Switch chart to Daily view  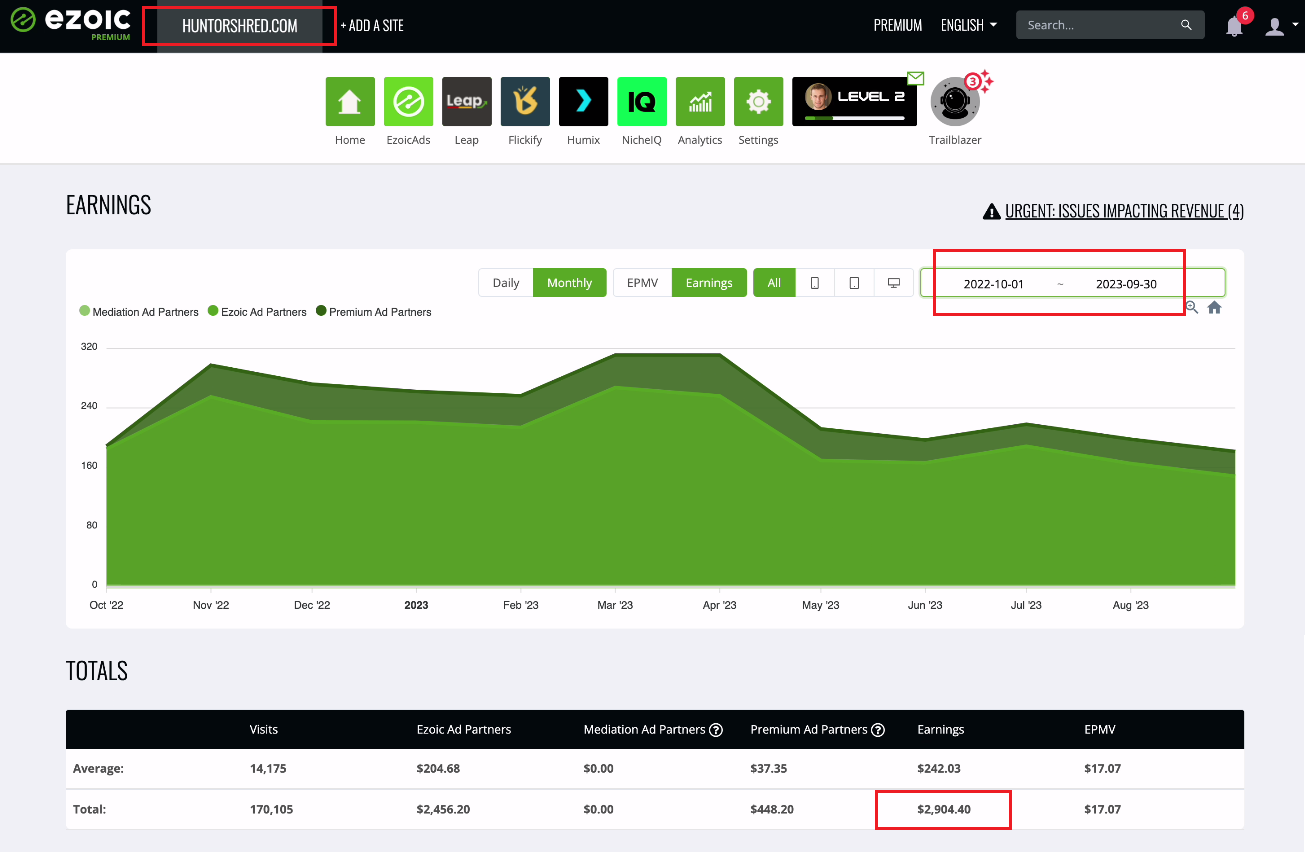tap(506, 283)
